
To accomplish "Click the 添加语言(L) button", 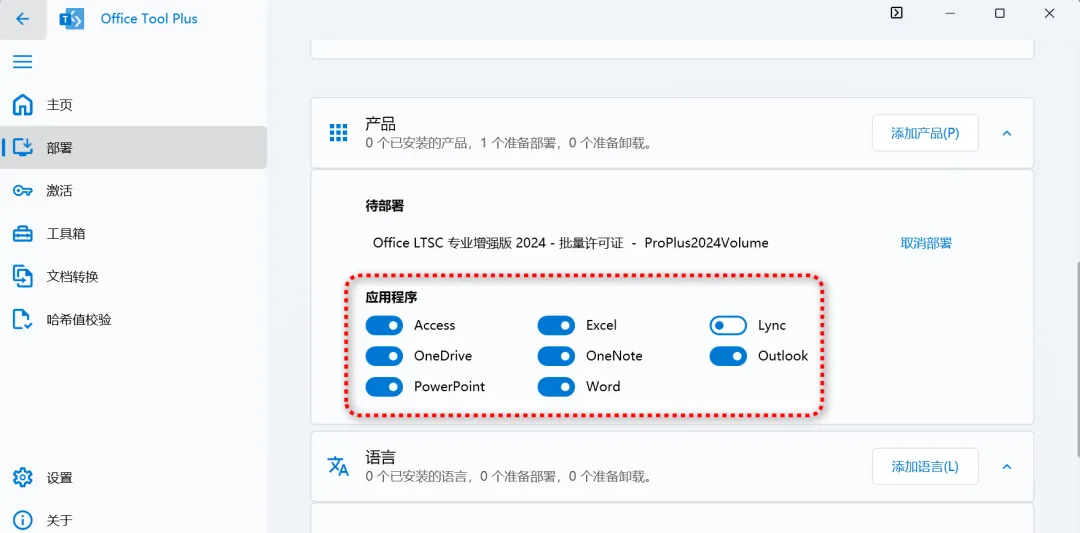I will (x=925, y=466).
